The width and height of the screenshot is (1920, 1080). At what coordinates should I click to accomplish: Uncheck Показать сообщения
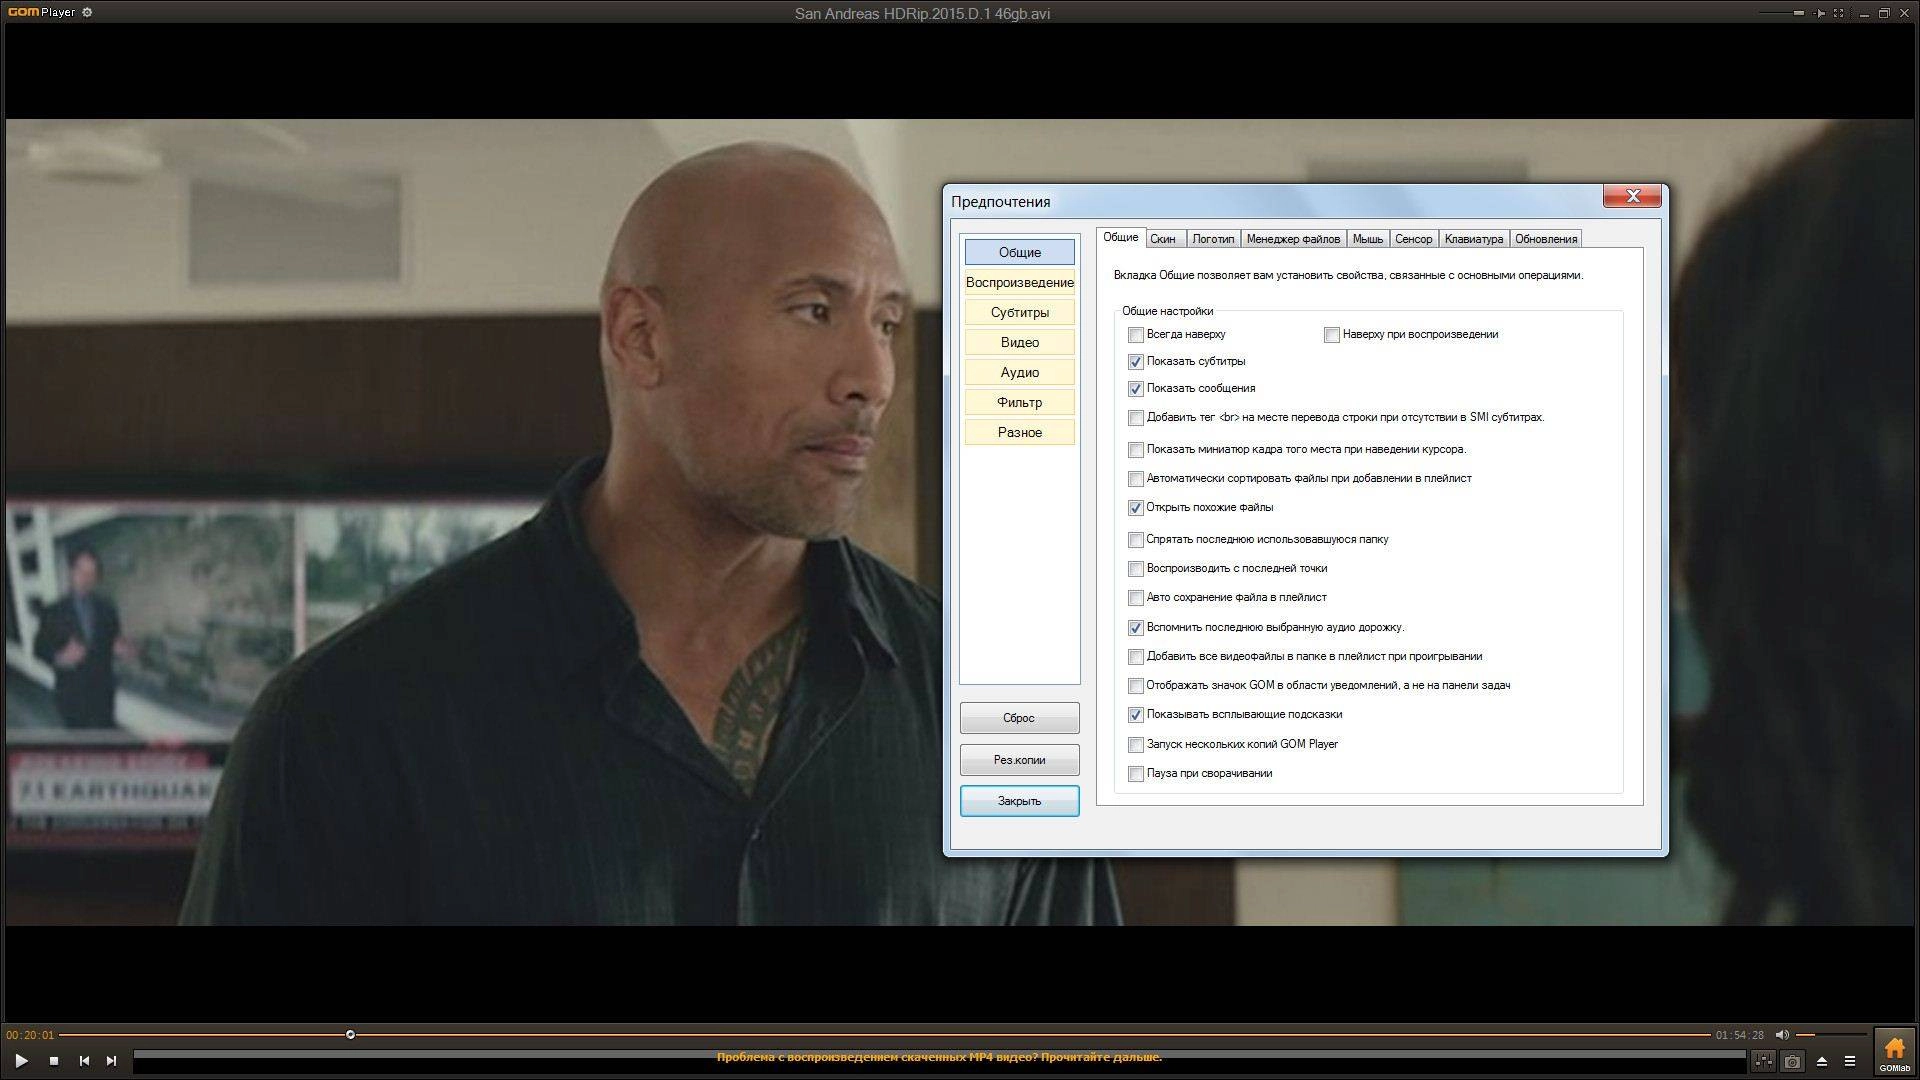point(1135,389)
